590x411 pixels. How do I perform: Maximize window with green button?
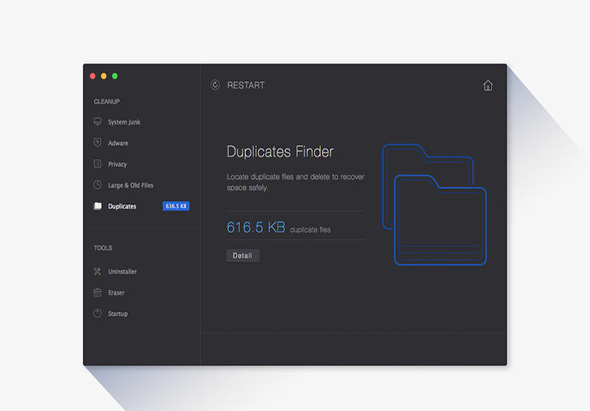[x=115, y=76]
